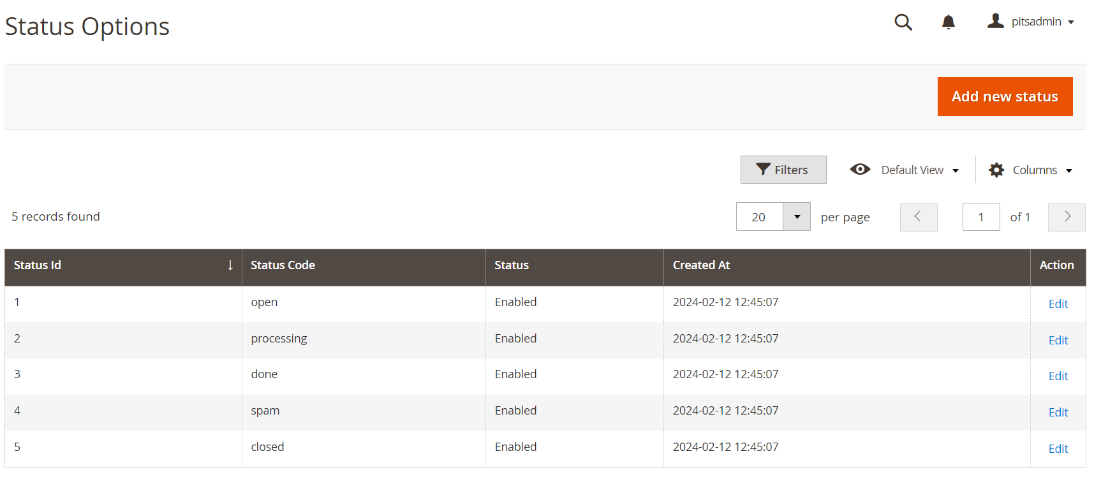Click the Columns gear icon
The height and width of the screenshot is (493, 1101).
pos(996,170)
